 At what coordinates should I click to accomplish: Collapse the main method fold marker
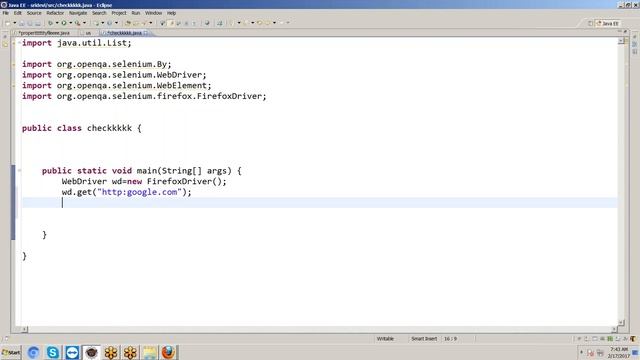click(19, 171)
